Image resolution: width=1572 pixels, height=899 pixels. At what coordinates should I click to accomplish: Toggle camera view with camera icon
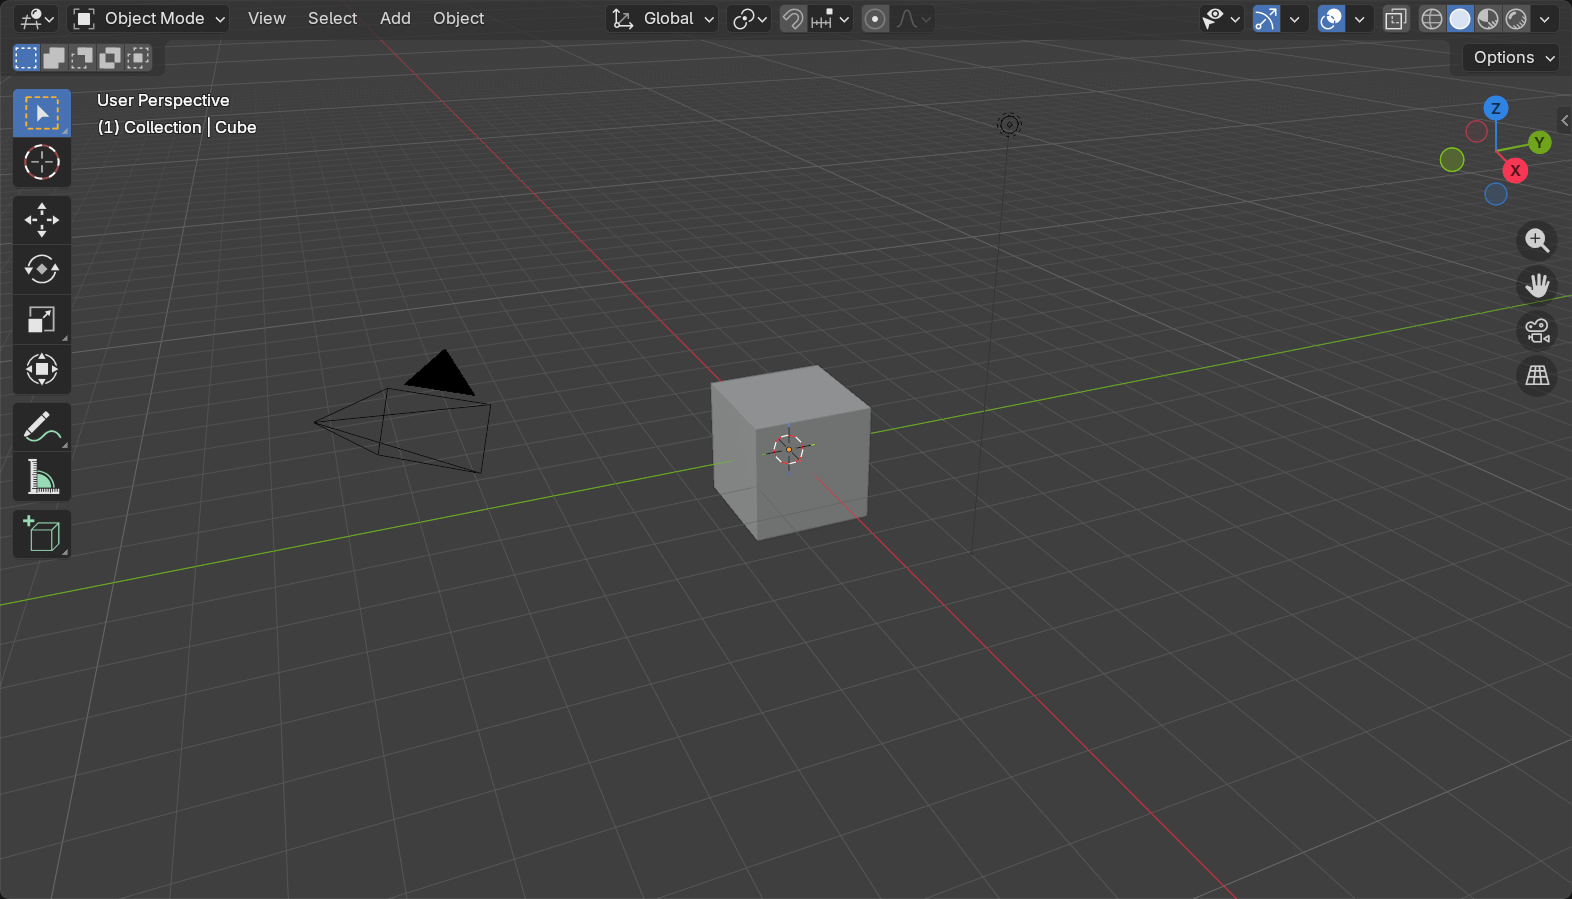[1537, 330]
